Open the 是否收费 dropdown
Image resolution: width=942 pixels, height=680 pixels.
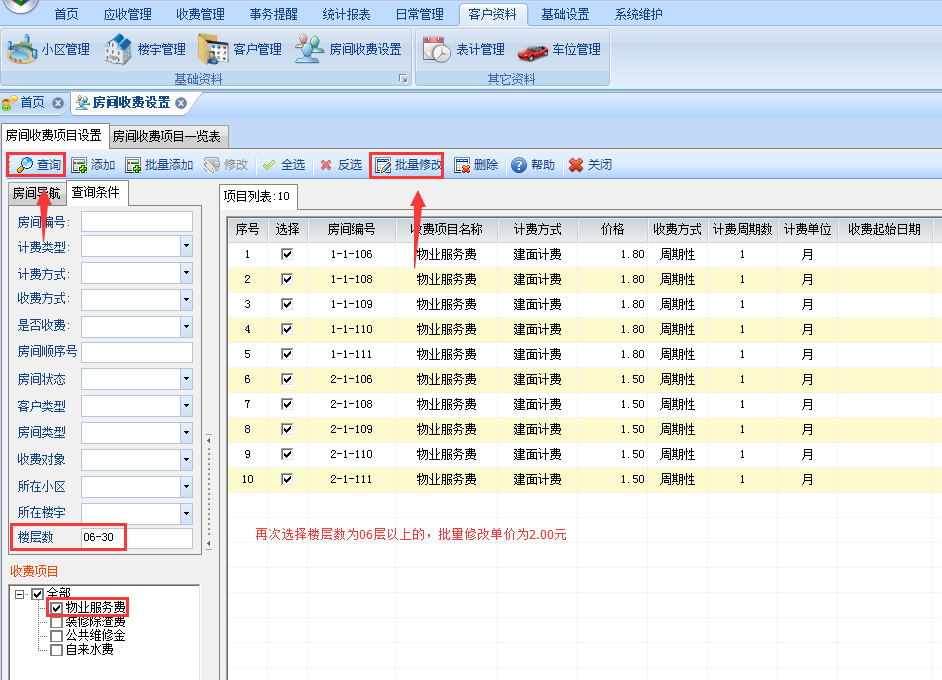pyautogui.click(x=186, y=327)
